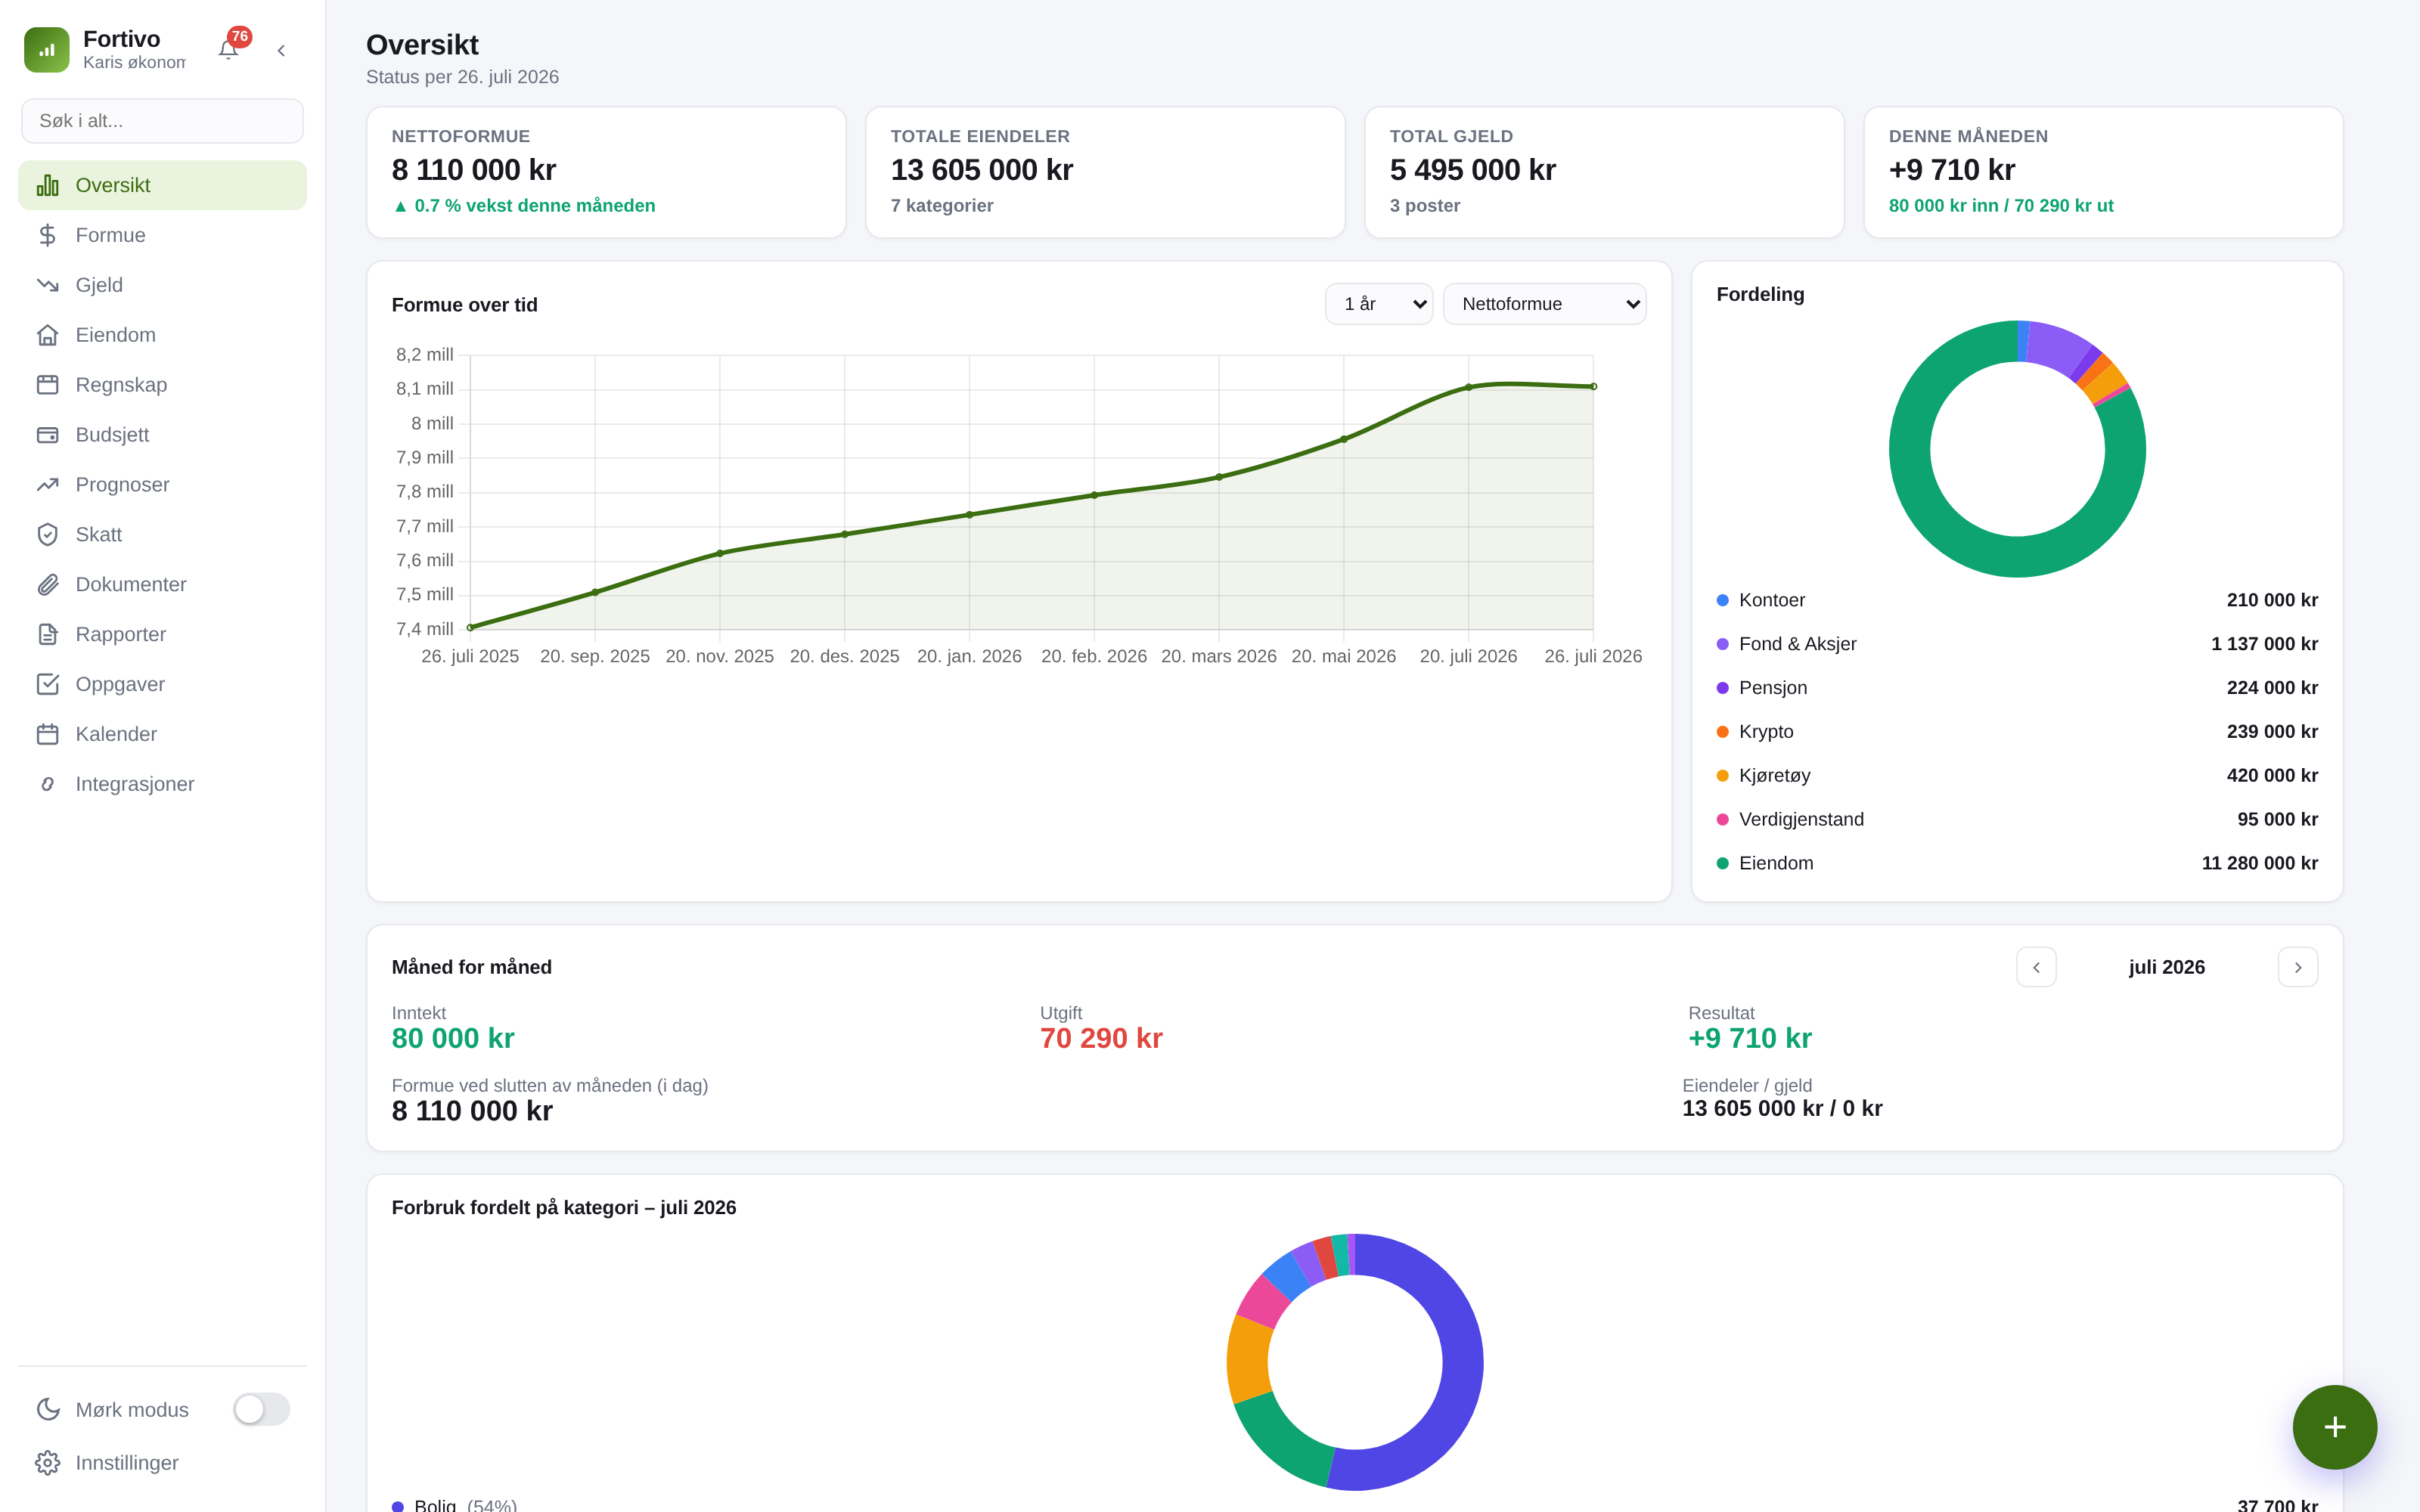Image resolution: width=2420 pixels, height=1512 pixels.
Task: Click the Skatt shield icon
Action: (x=47, y=535)
